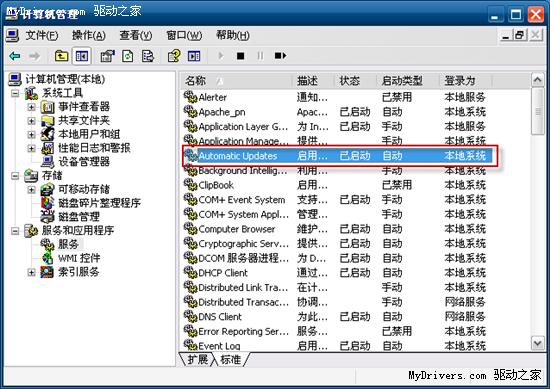Click the 设备管理器 tree icon
The height and width of the screenshot is (389, 550).
pyautogui.click(x=47, y=162)
